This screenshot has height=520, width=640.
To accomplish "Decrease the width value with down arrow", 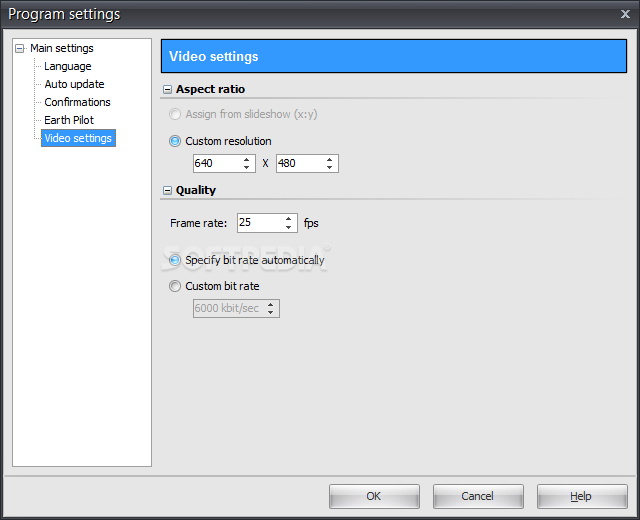I will coord(247,167).
